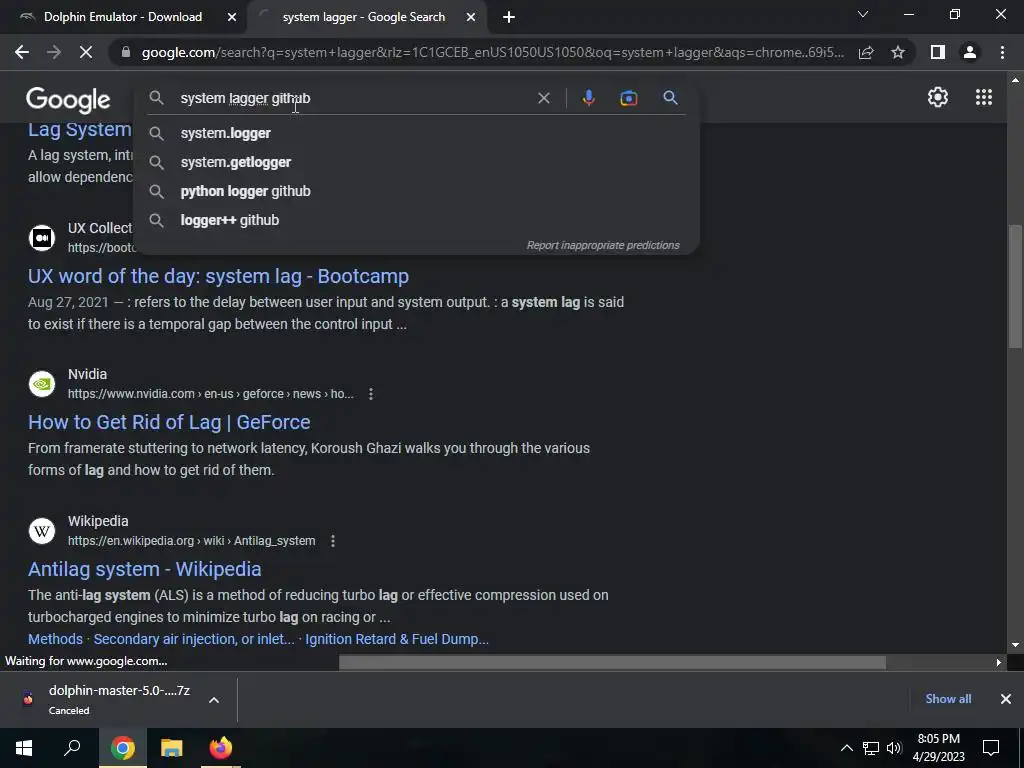
Task: Expand dolphin-master download options arrow
Action: click(214, 700)
